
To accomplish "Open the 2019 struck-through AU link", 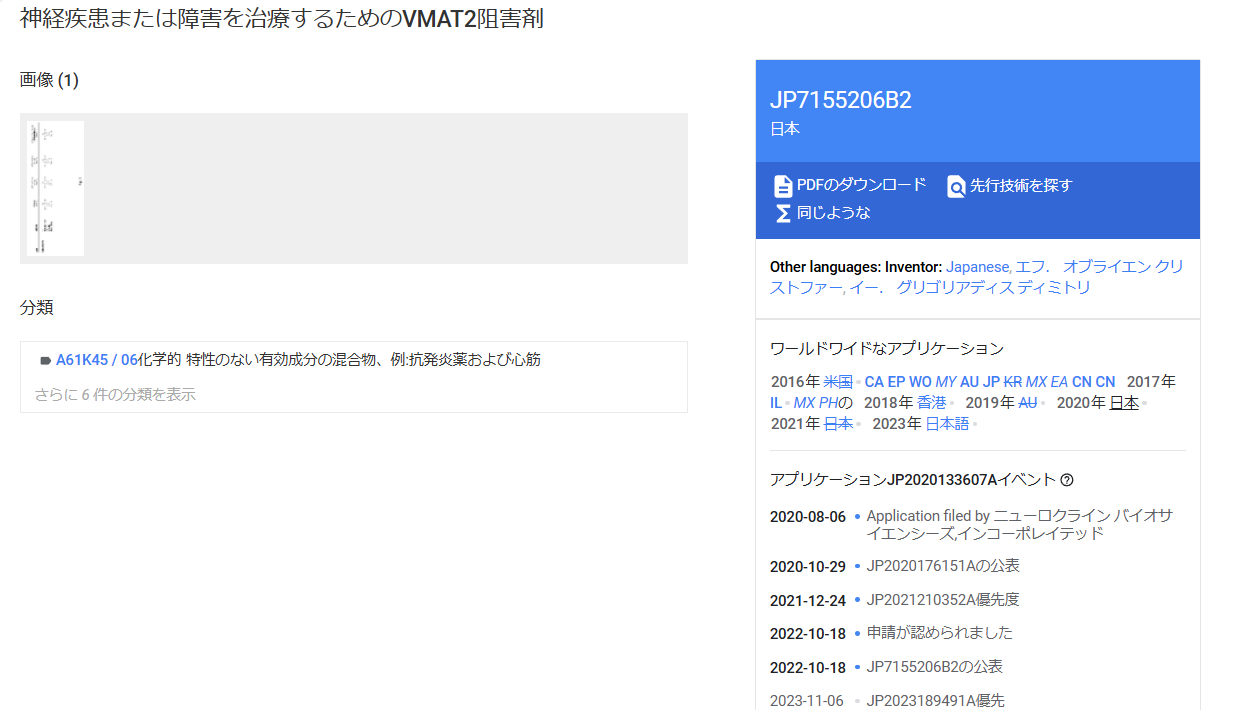I will [x=1028, y=403].
